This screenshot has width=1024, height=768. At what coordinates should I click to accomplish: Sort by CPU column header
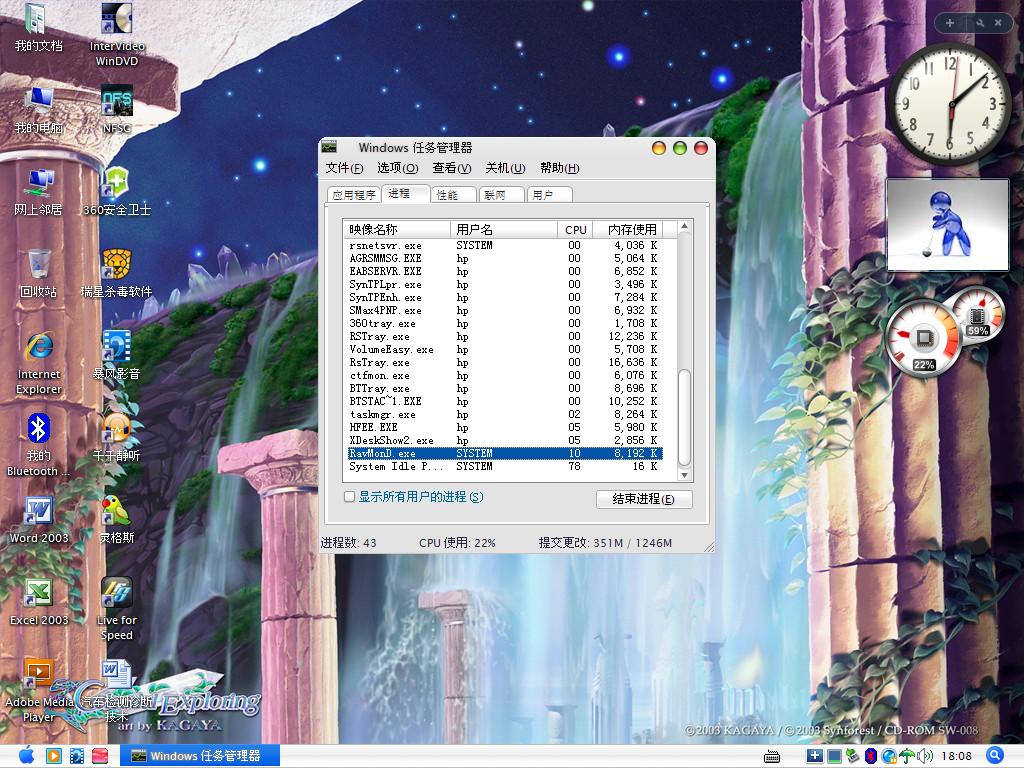click(575, 229)
